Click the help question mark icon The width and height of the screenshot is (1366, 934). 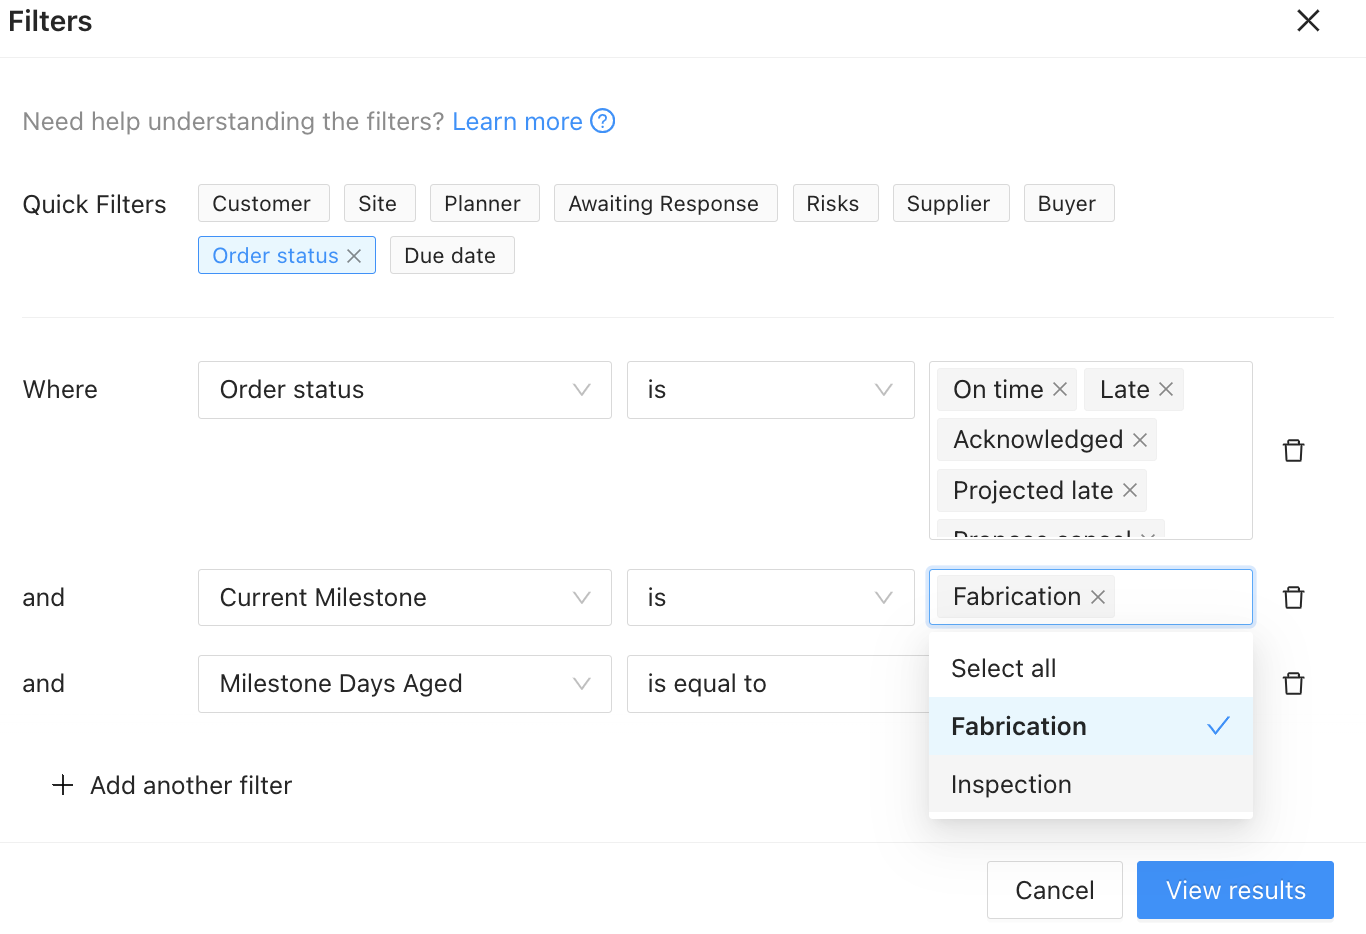point(603,121)
